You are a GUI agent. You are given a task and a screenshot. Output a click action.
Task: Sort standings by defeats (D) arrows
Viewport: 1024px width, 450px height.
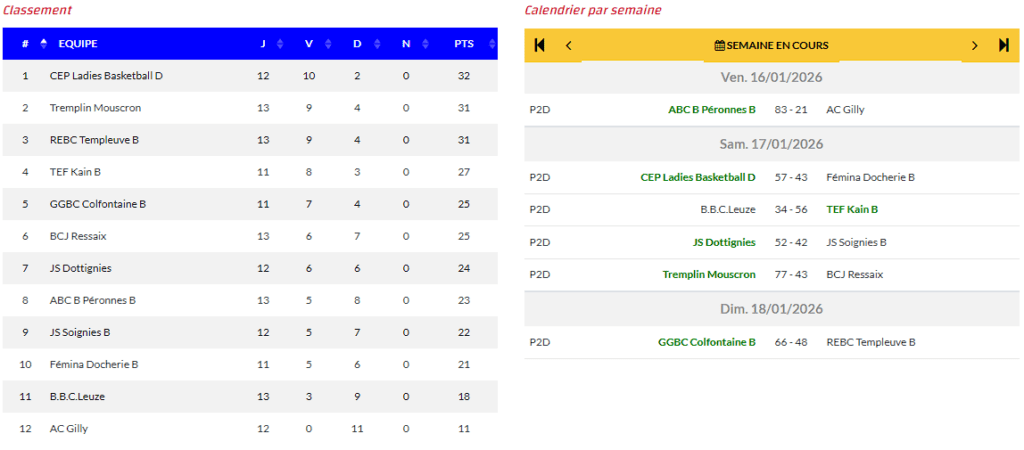coord(376,44)
